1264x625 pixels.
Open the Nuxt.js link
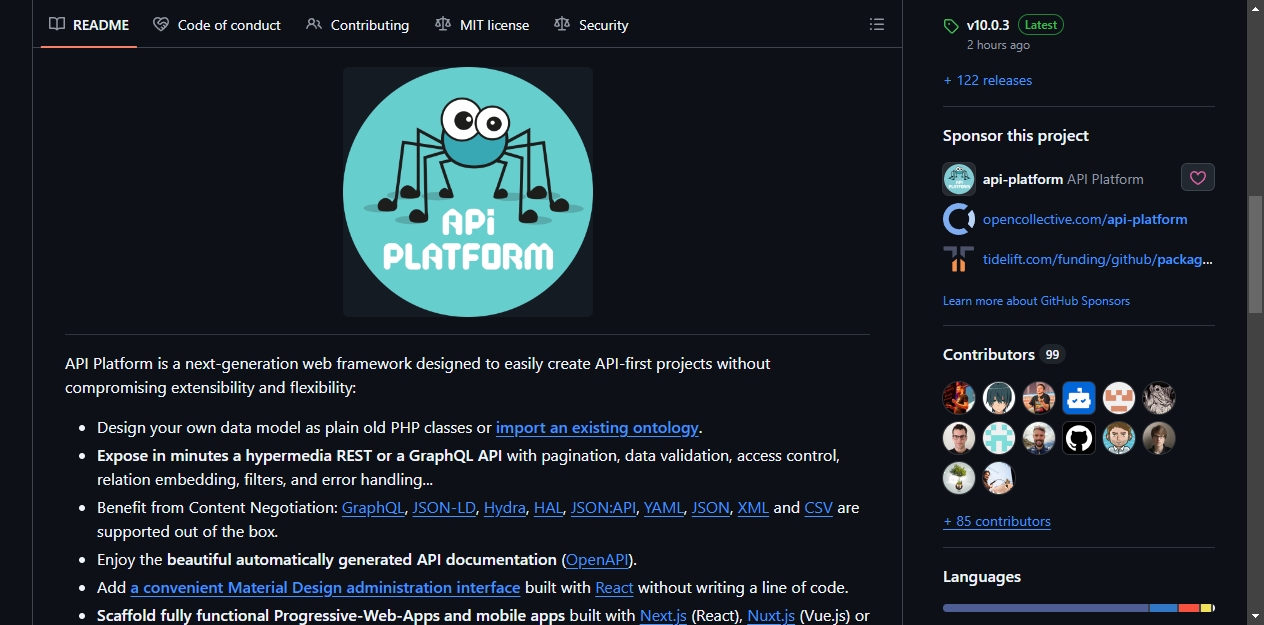tap(771, 615)
